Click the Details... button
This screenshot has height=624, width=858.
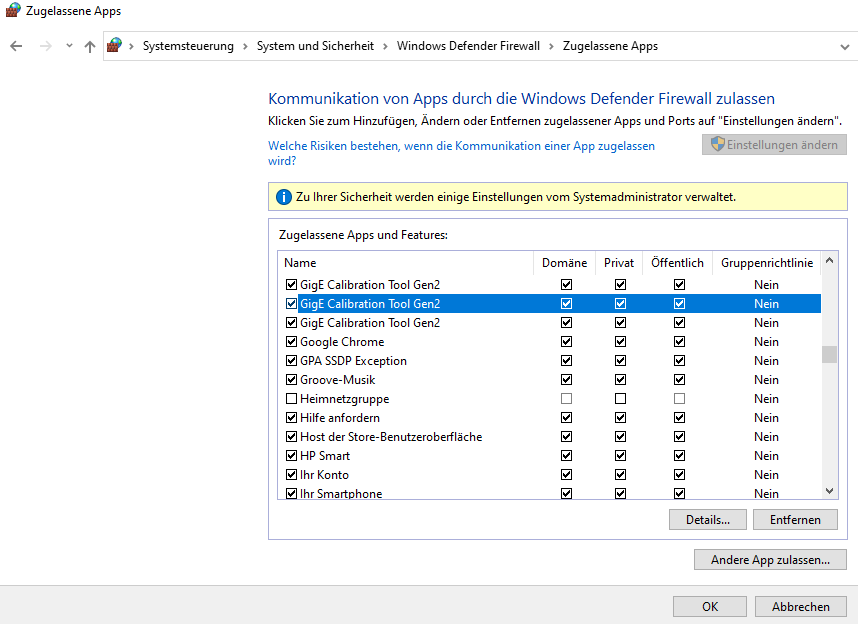click(707, 520)
